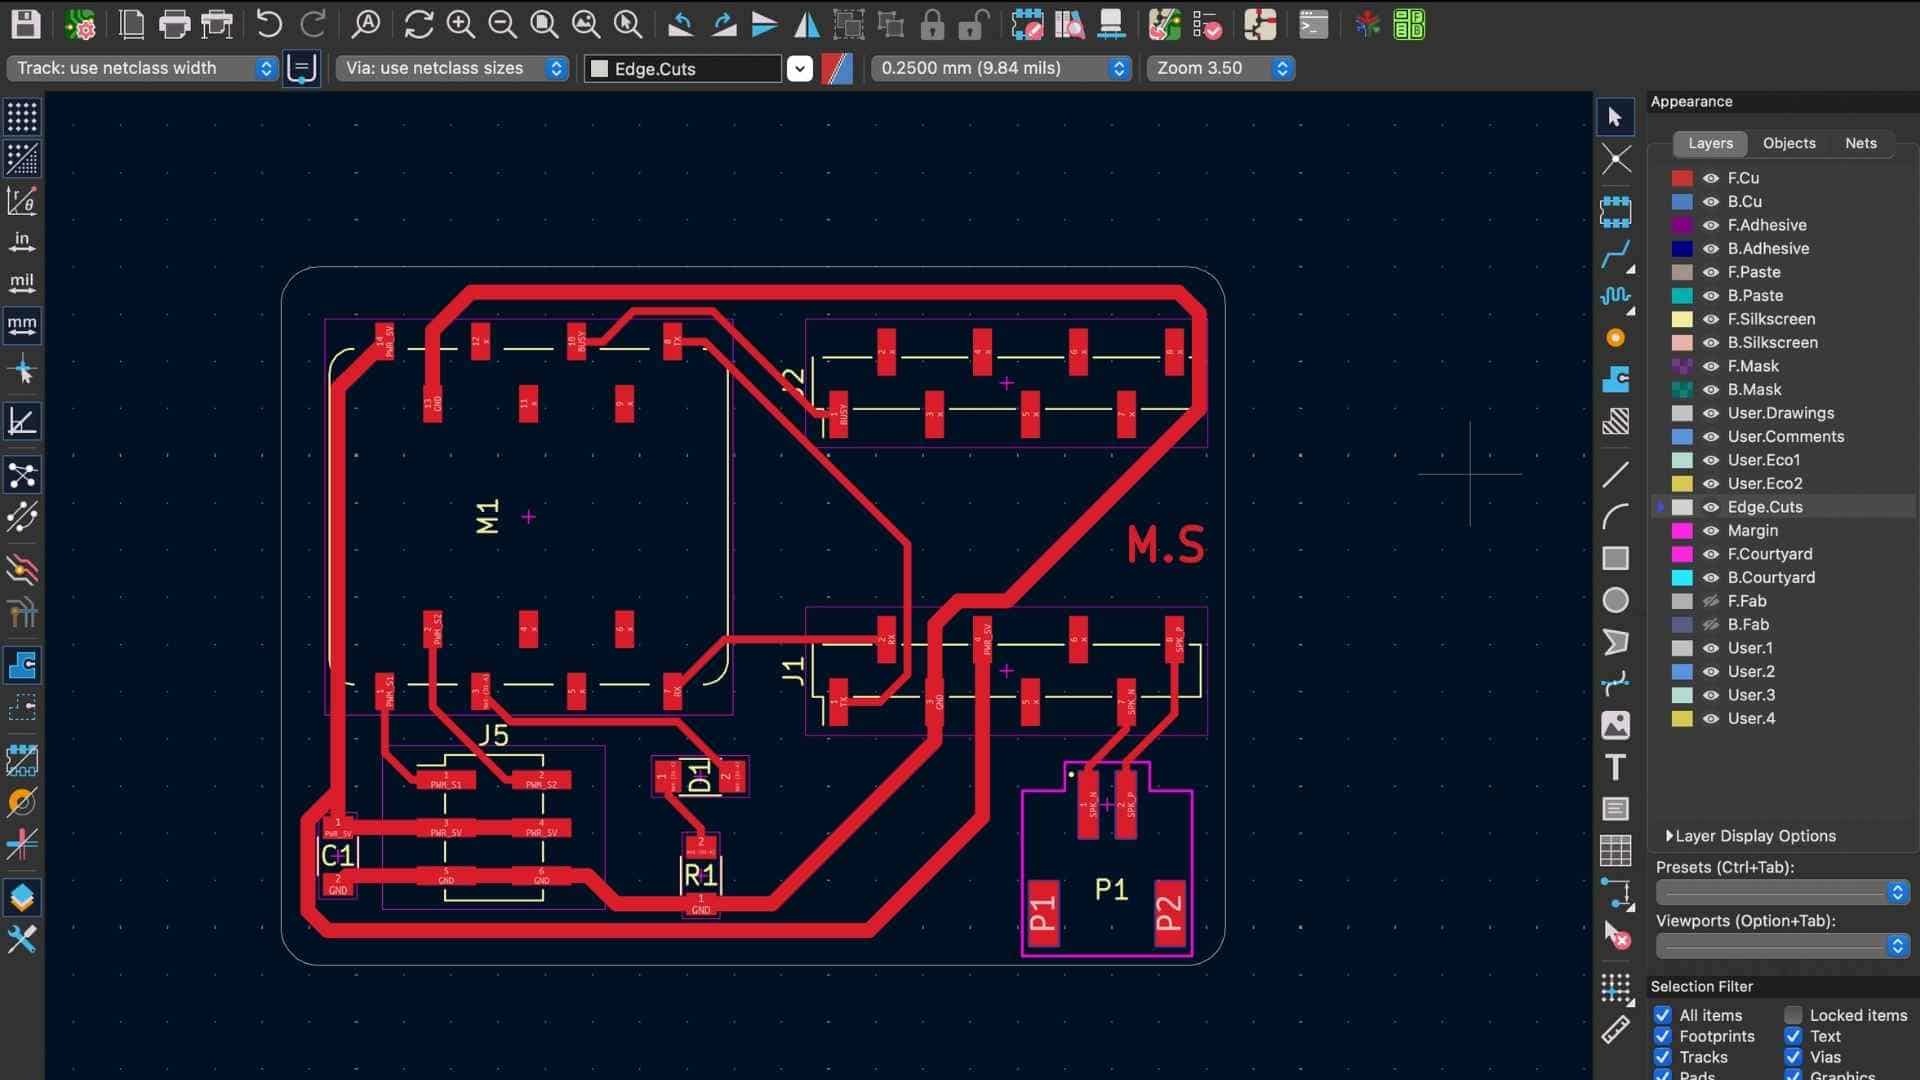The height and width of the screenshot is (1080, 1920).
Task: Open the Track width dropdown
Action: pos(143,68)
